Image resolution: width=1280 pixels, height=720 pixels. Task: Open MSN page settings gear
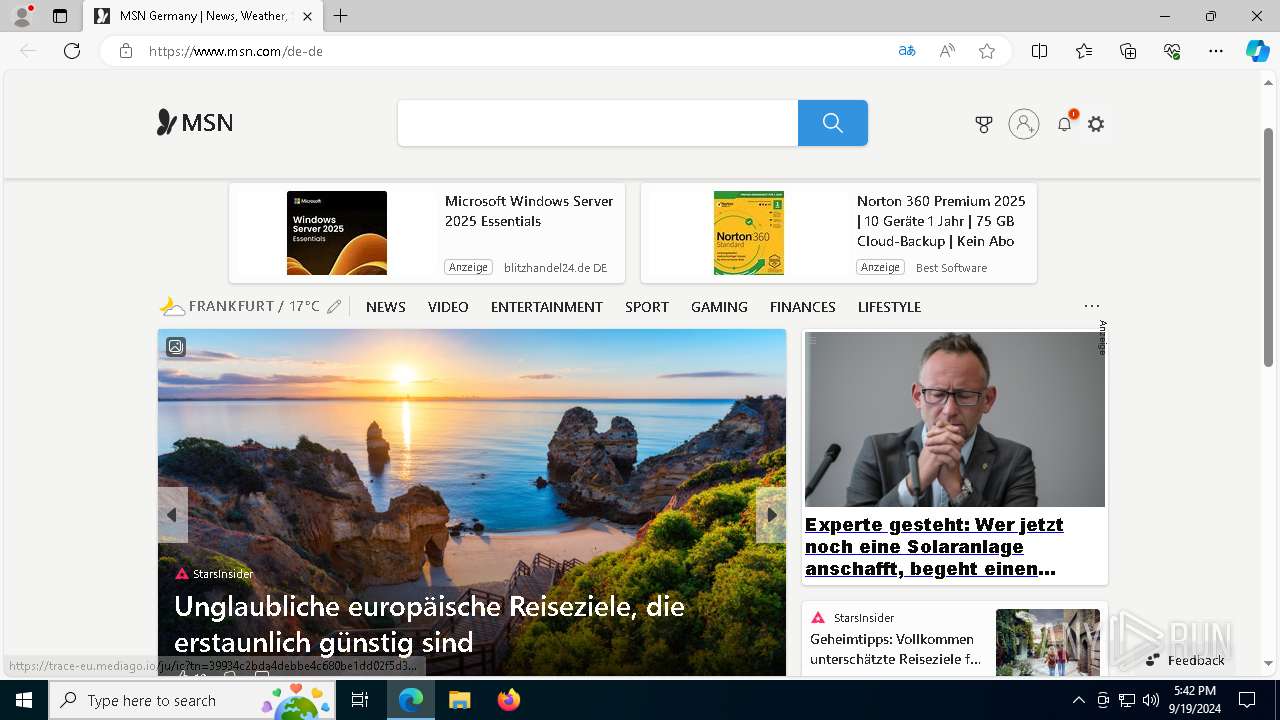1096,124
